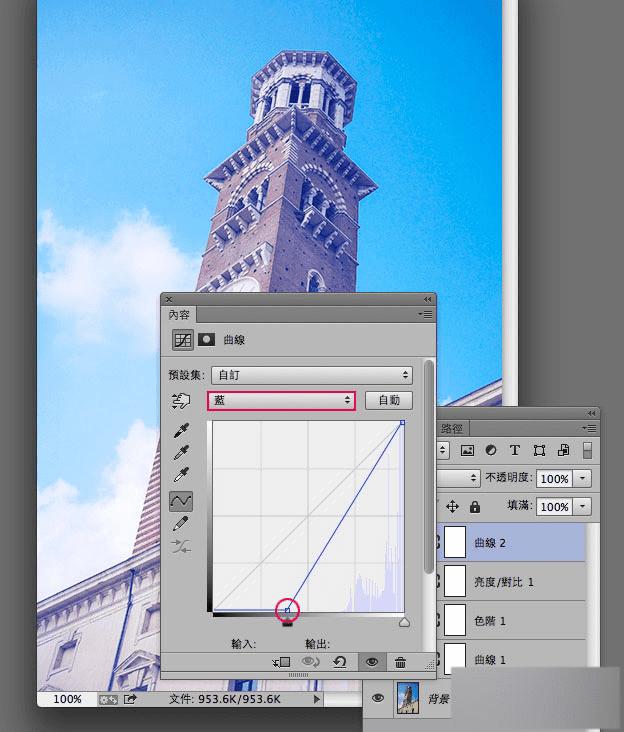The width and height of the screenshot is (624, 732).
Task: Filter layers by pixel layers icon
Action: [467, 450]
